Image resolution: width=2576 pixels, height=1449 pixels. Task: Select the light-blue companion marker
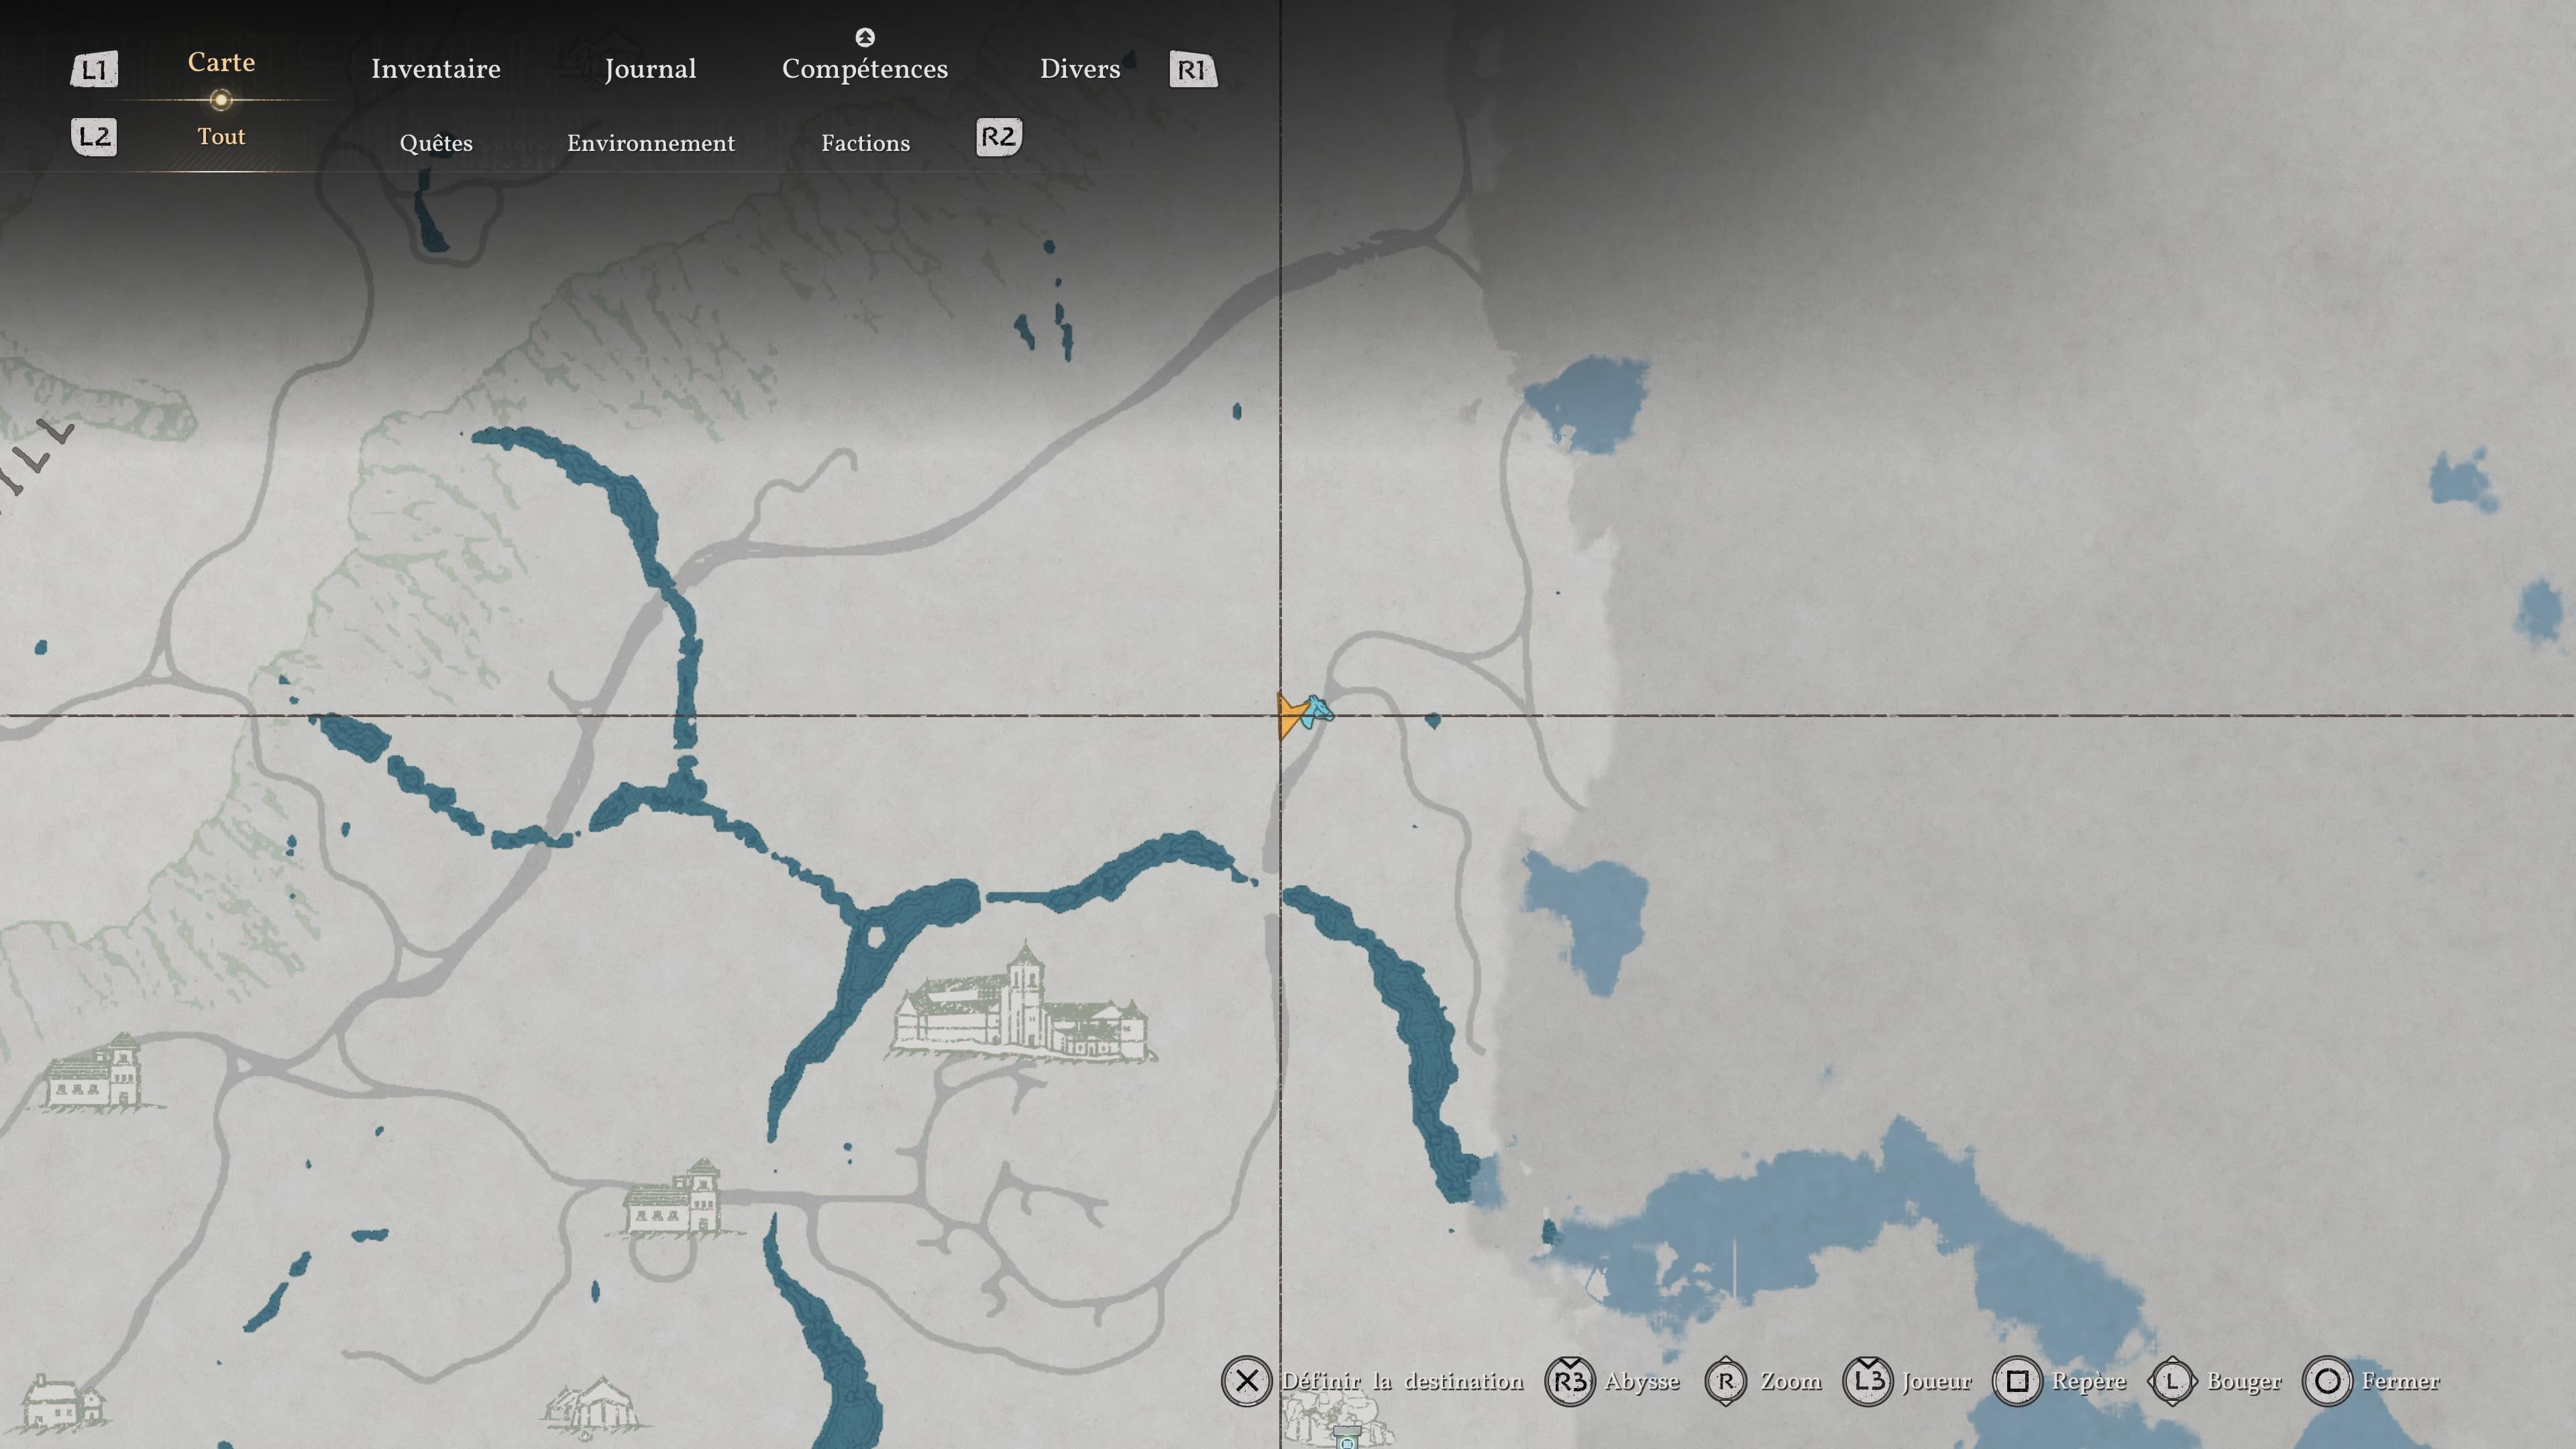coord(1318,711)
